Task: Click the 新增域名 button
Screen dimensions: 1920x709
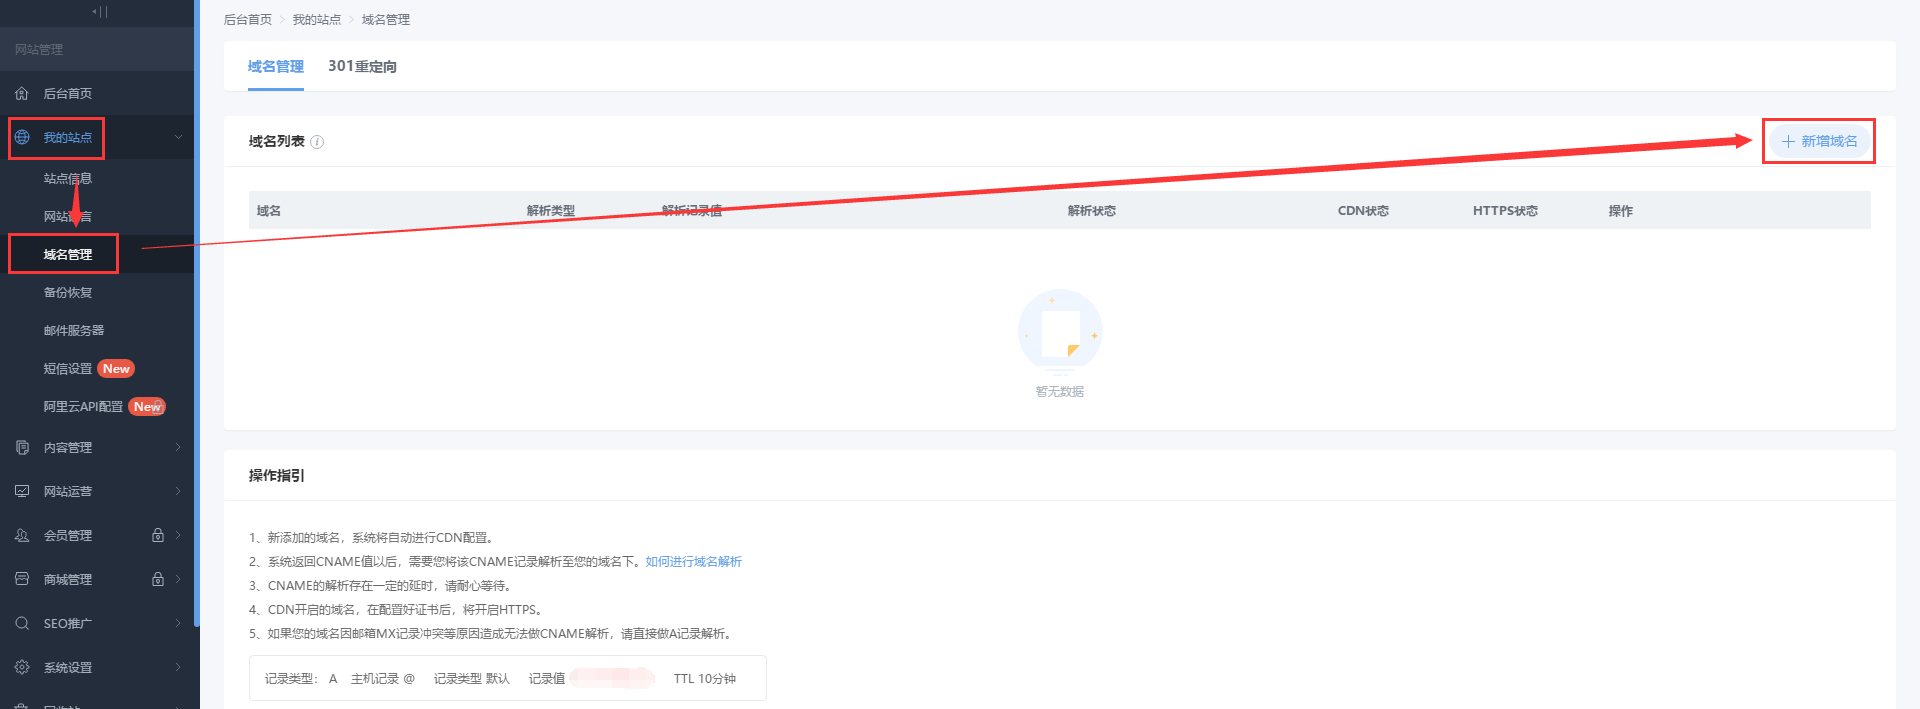Action: pyautogui.click(x=1819, y=141)
